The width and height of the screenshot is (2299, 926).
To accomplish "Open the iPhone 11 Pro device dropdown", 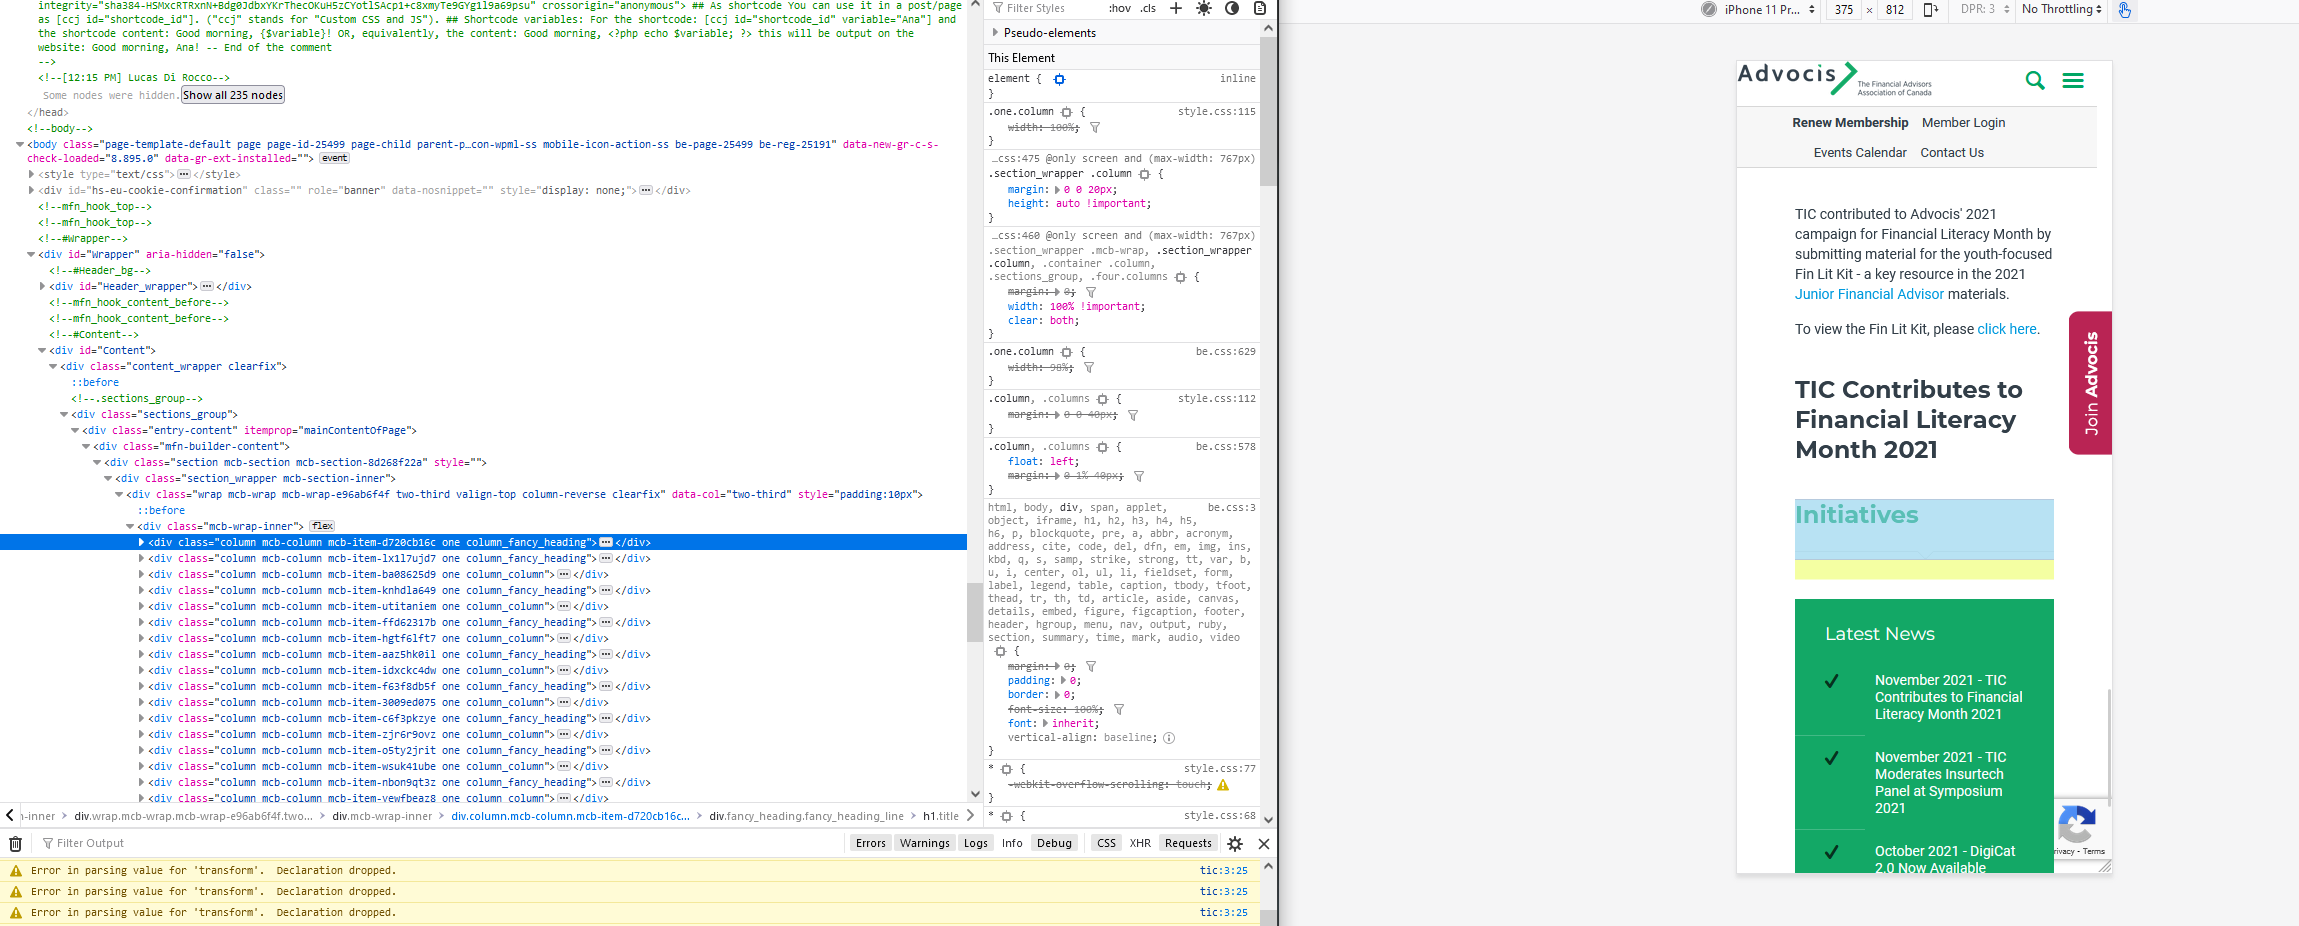I will point(1770,9).
